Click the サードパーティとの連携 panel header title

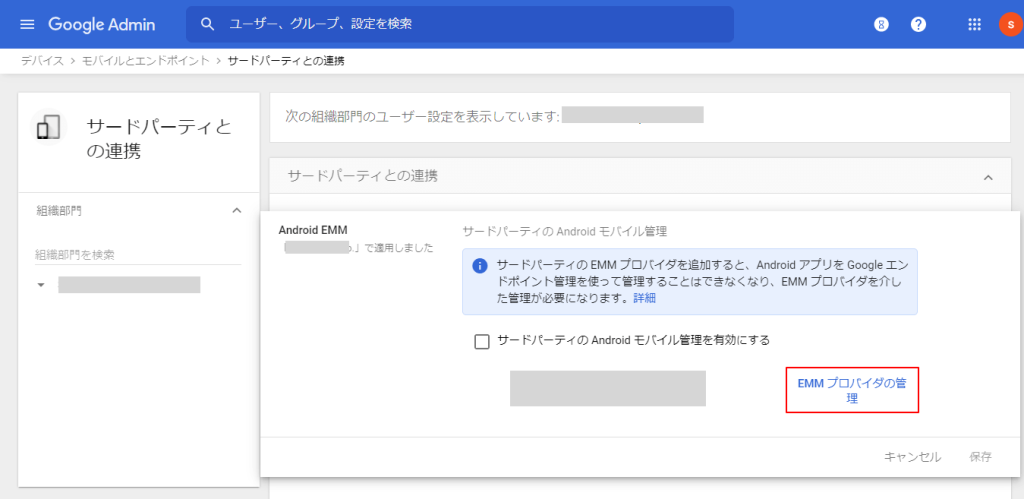363,176
